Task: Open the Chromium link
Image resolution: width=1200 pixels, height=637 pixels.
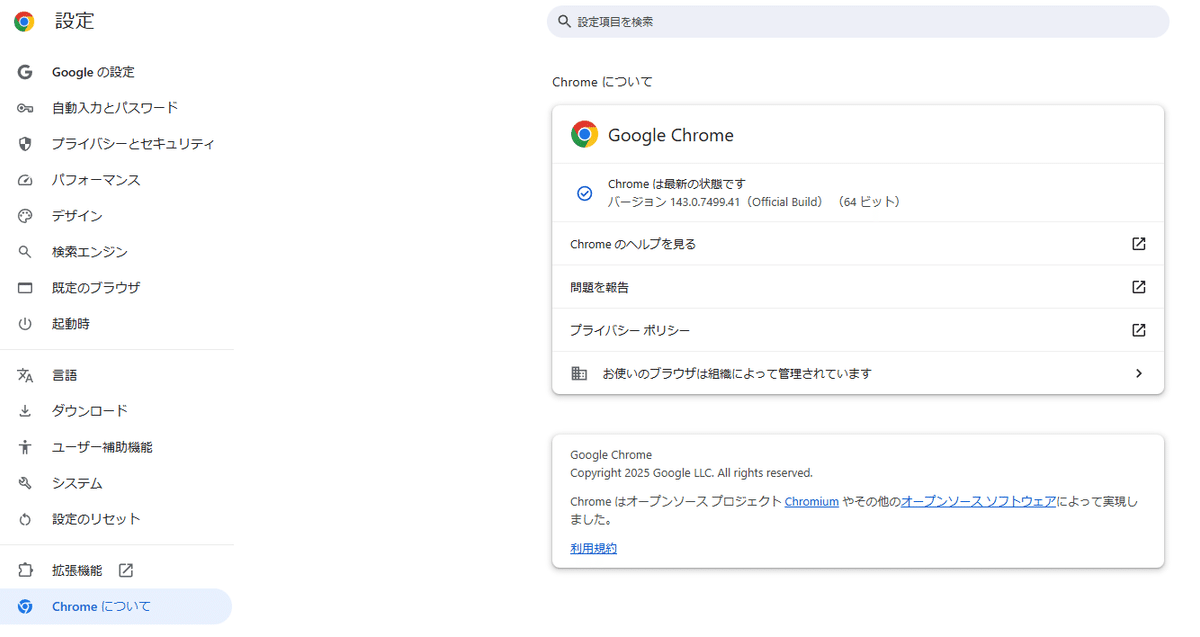Action: point(811,501)
